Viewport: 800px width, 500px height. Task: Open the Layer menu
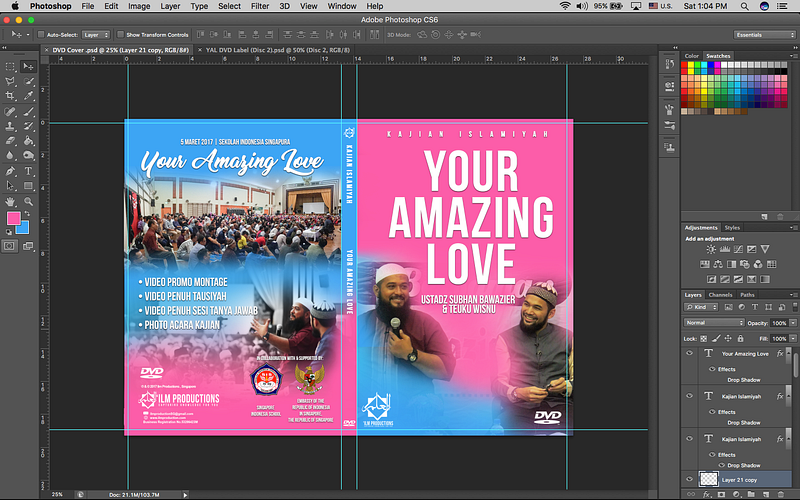tap(170, 6)
